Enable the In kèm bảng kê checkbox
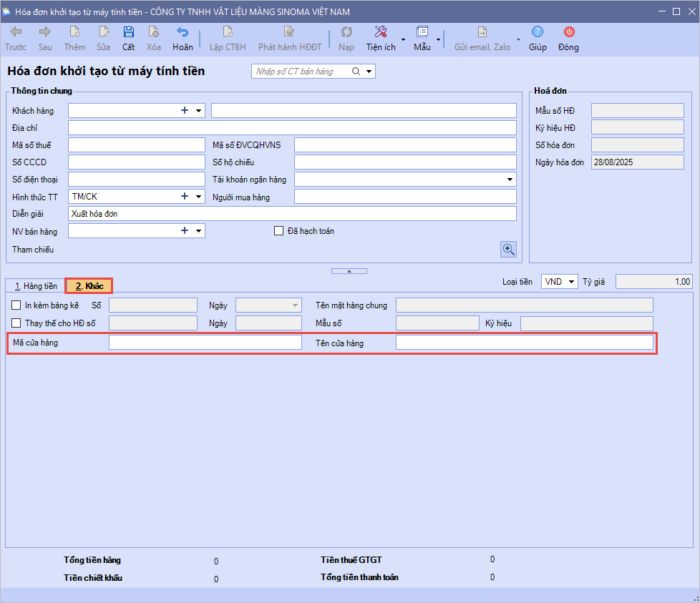This screenshot has width=700, height=603. (x=16, y=305)
